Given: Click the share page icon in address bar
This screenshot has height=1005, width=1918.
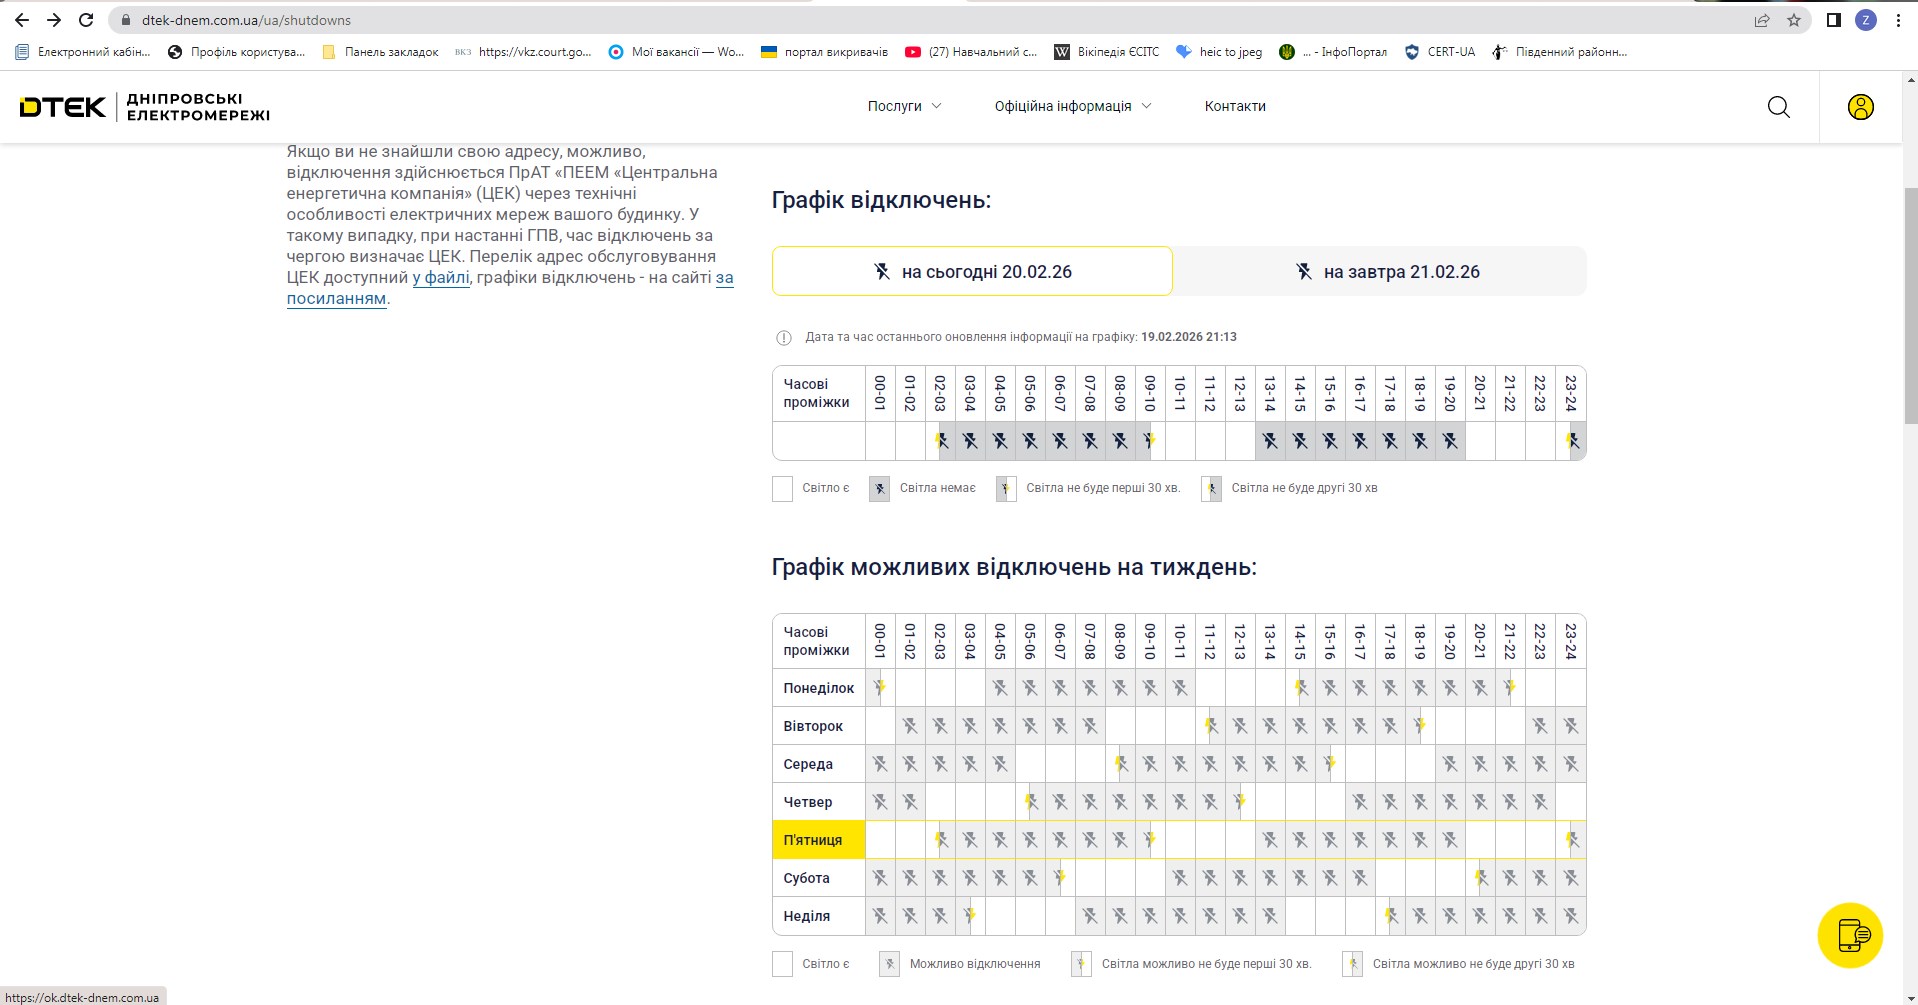Looking at the screenshot, I should click(x=1762, y=20).
